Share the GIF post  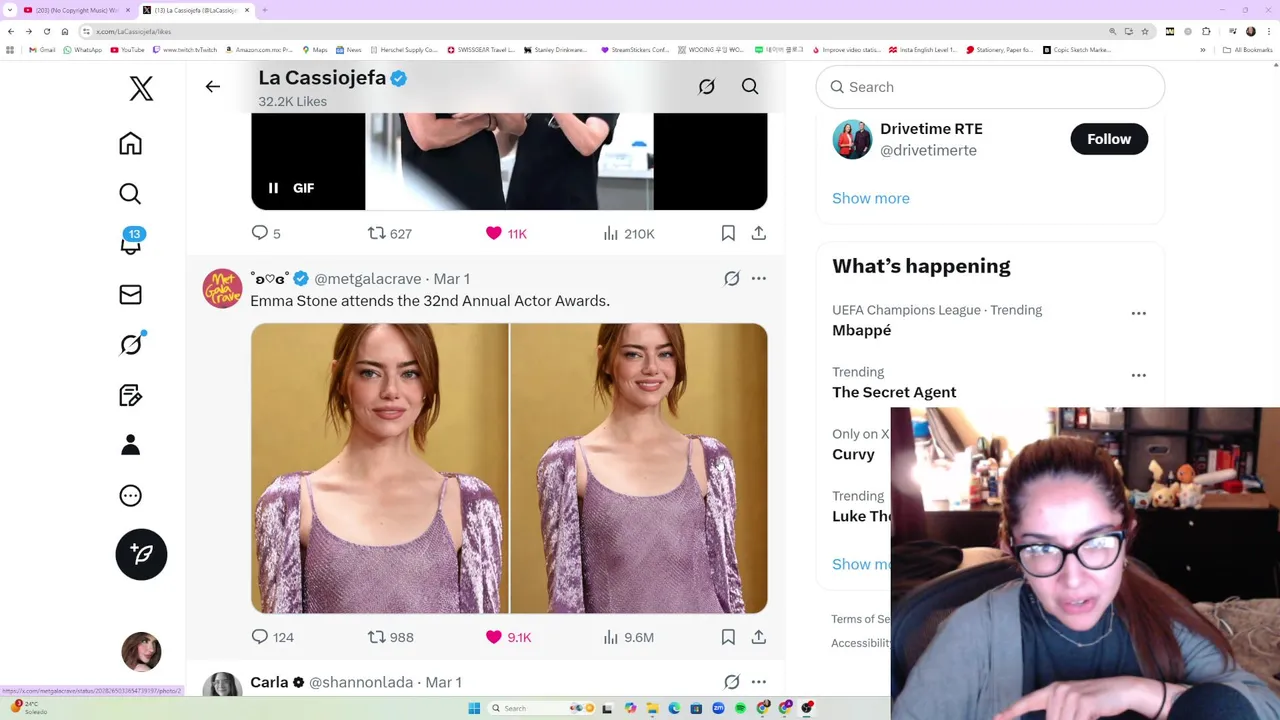coord(759,233)
